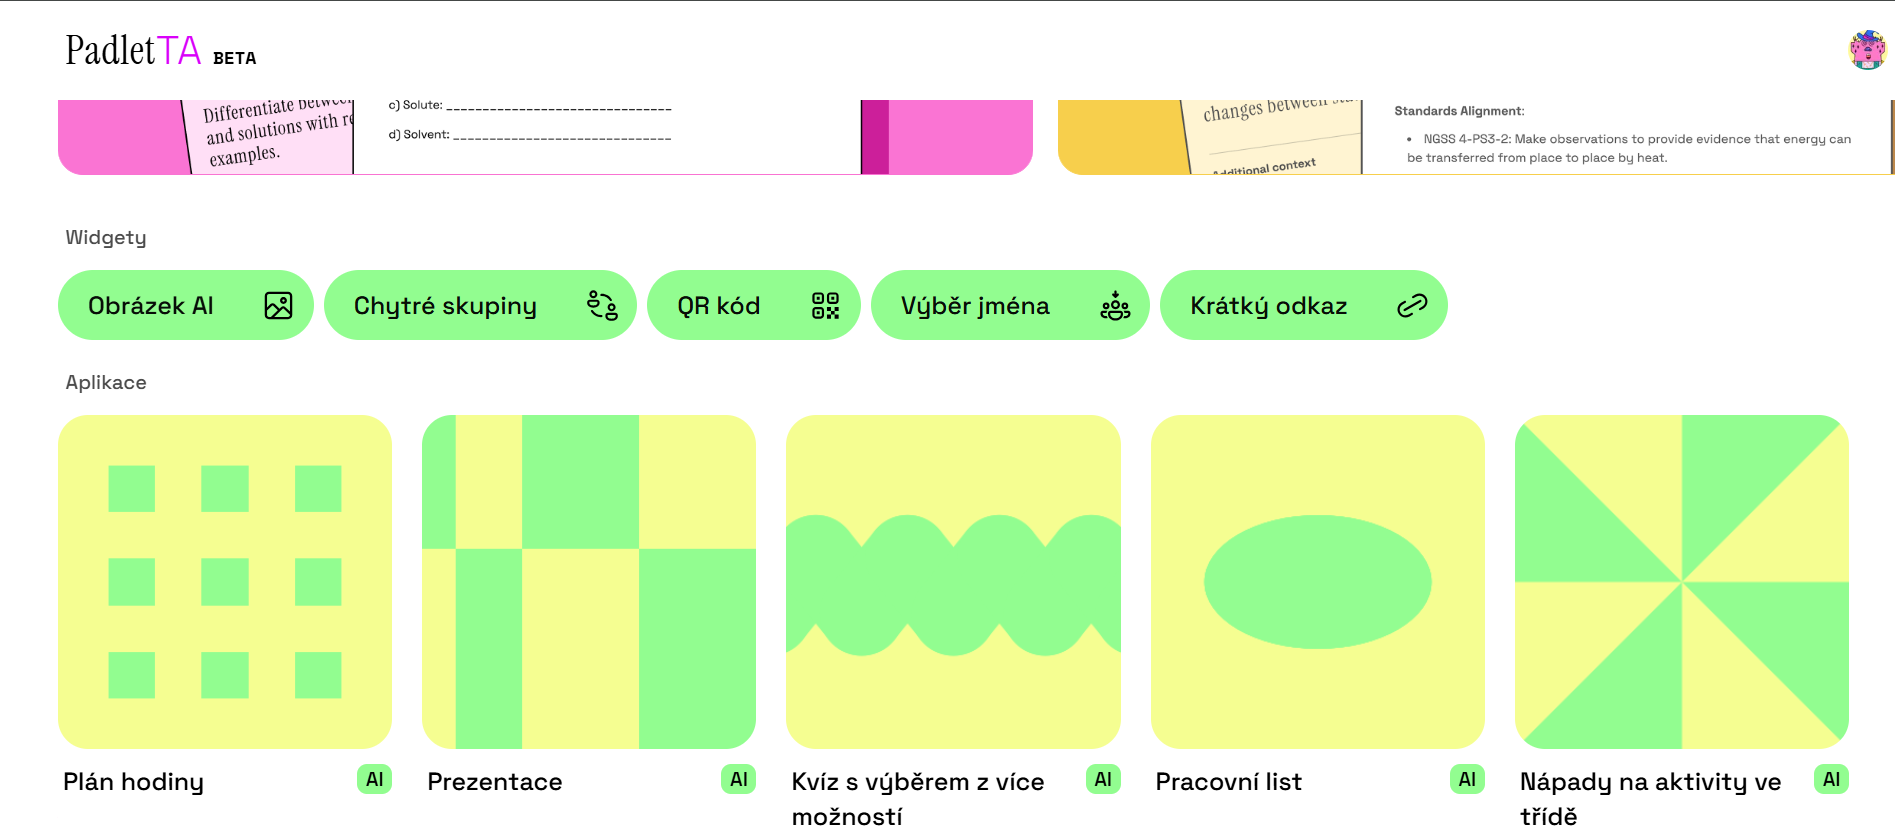Click the QR code icon

tap(825, 305)
